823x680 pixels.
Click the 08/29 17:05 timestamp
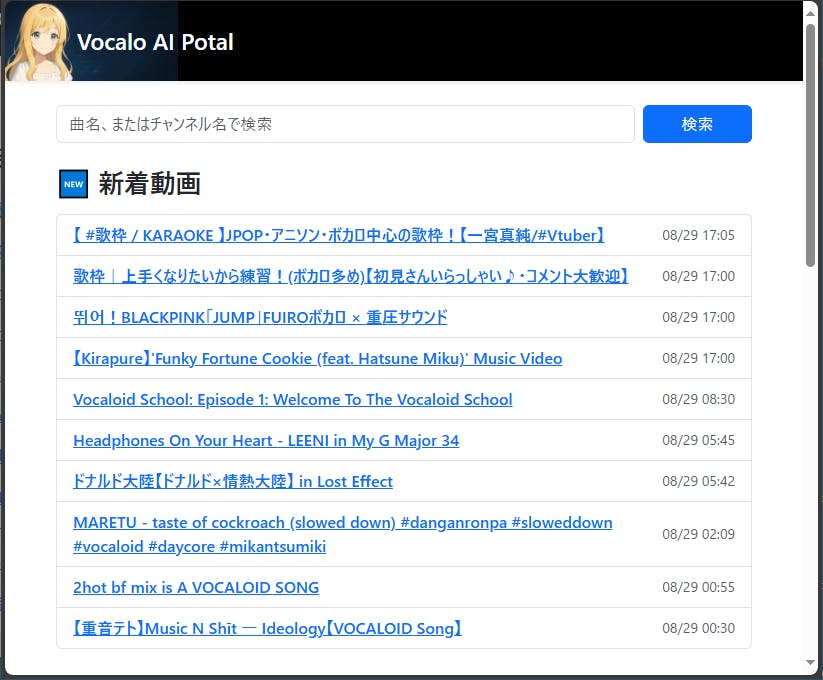(698, 235)
